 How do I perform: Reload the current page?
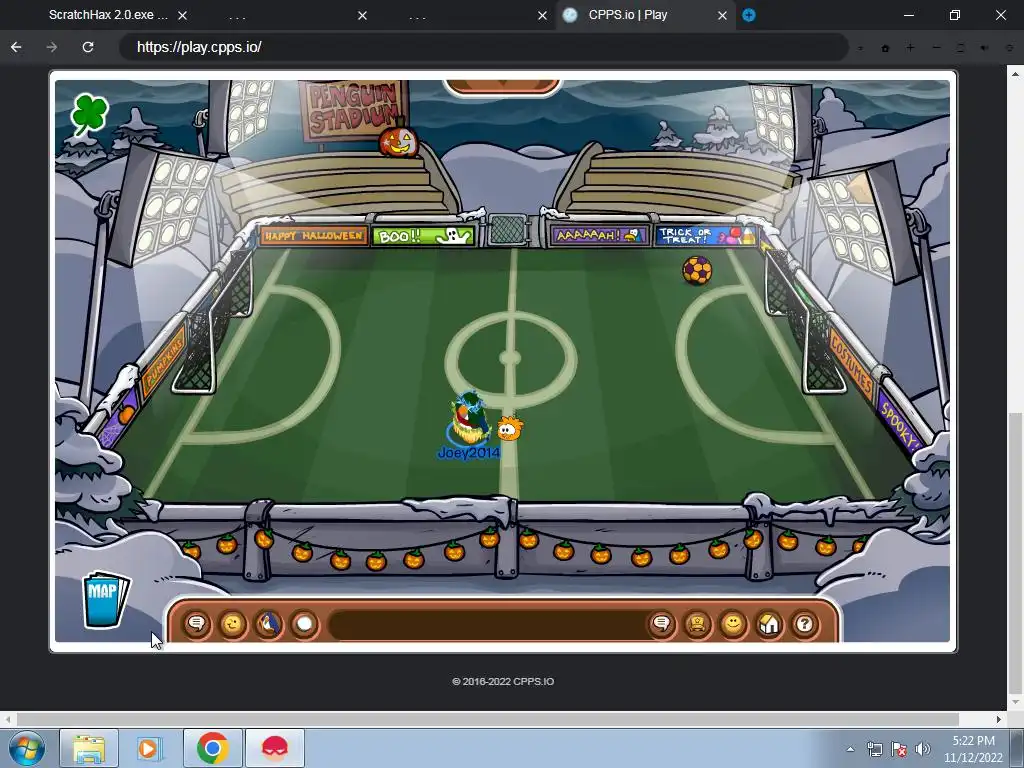click(88, 47)
